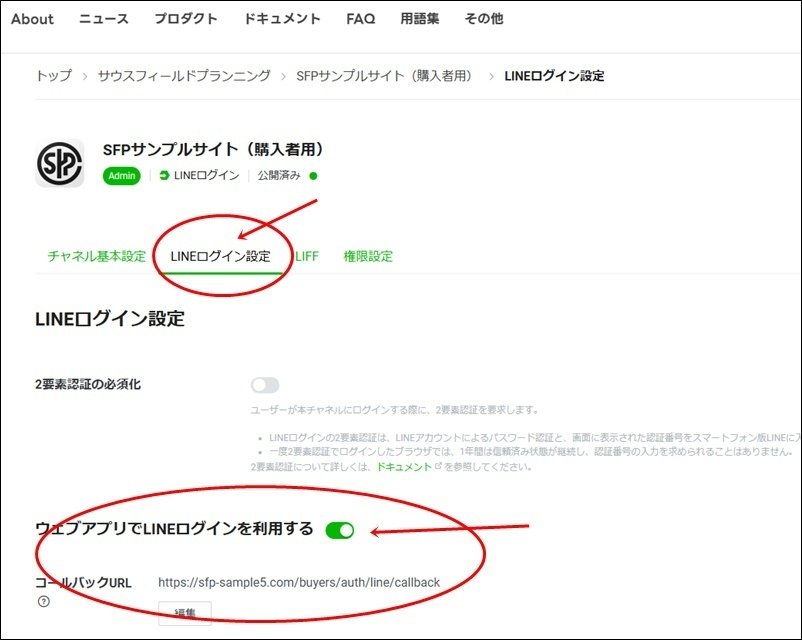Click the 編集 button for callback URL
This screenshot has width=802, height=640.
(x=185, y=613)
